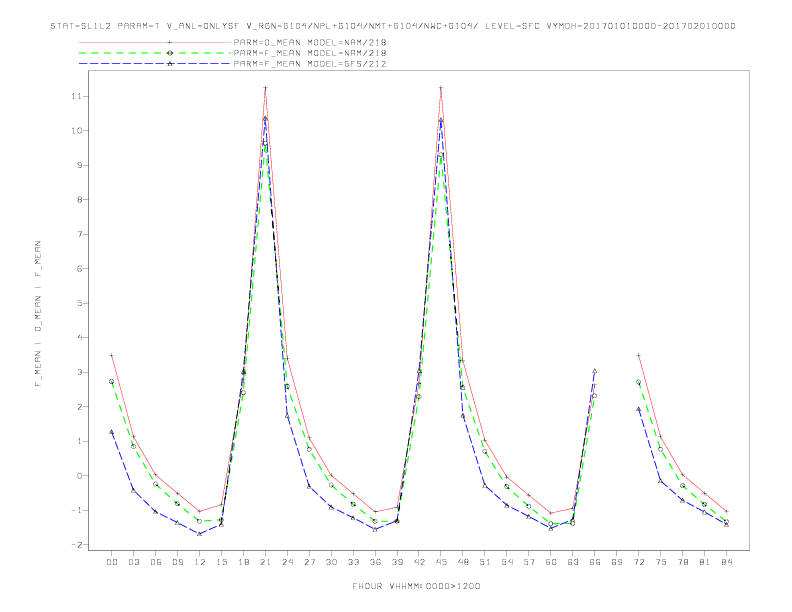Click x-axis tick label 03
Viewport: 792px width, 612px height.
point(133,562)
